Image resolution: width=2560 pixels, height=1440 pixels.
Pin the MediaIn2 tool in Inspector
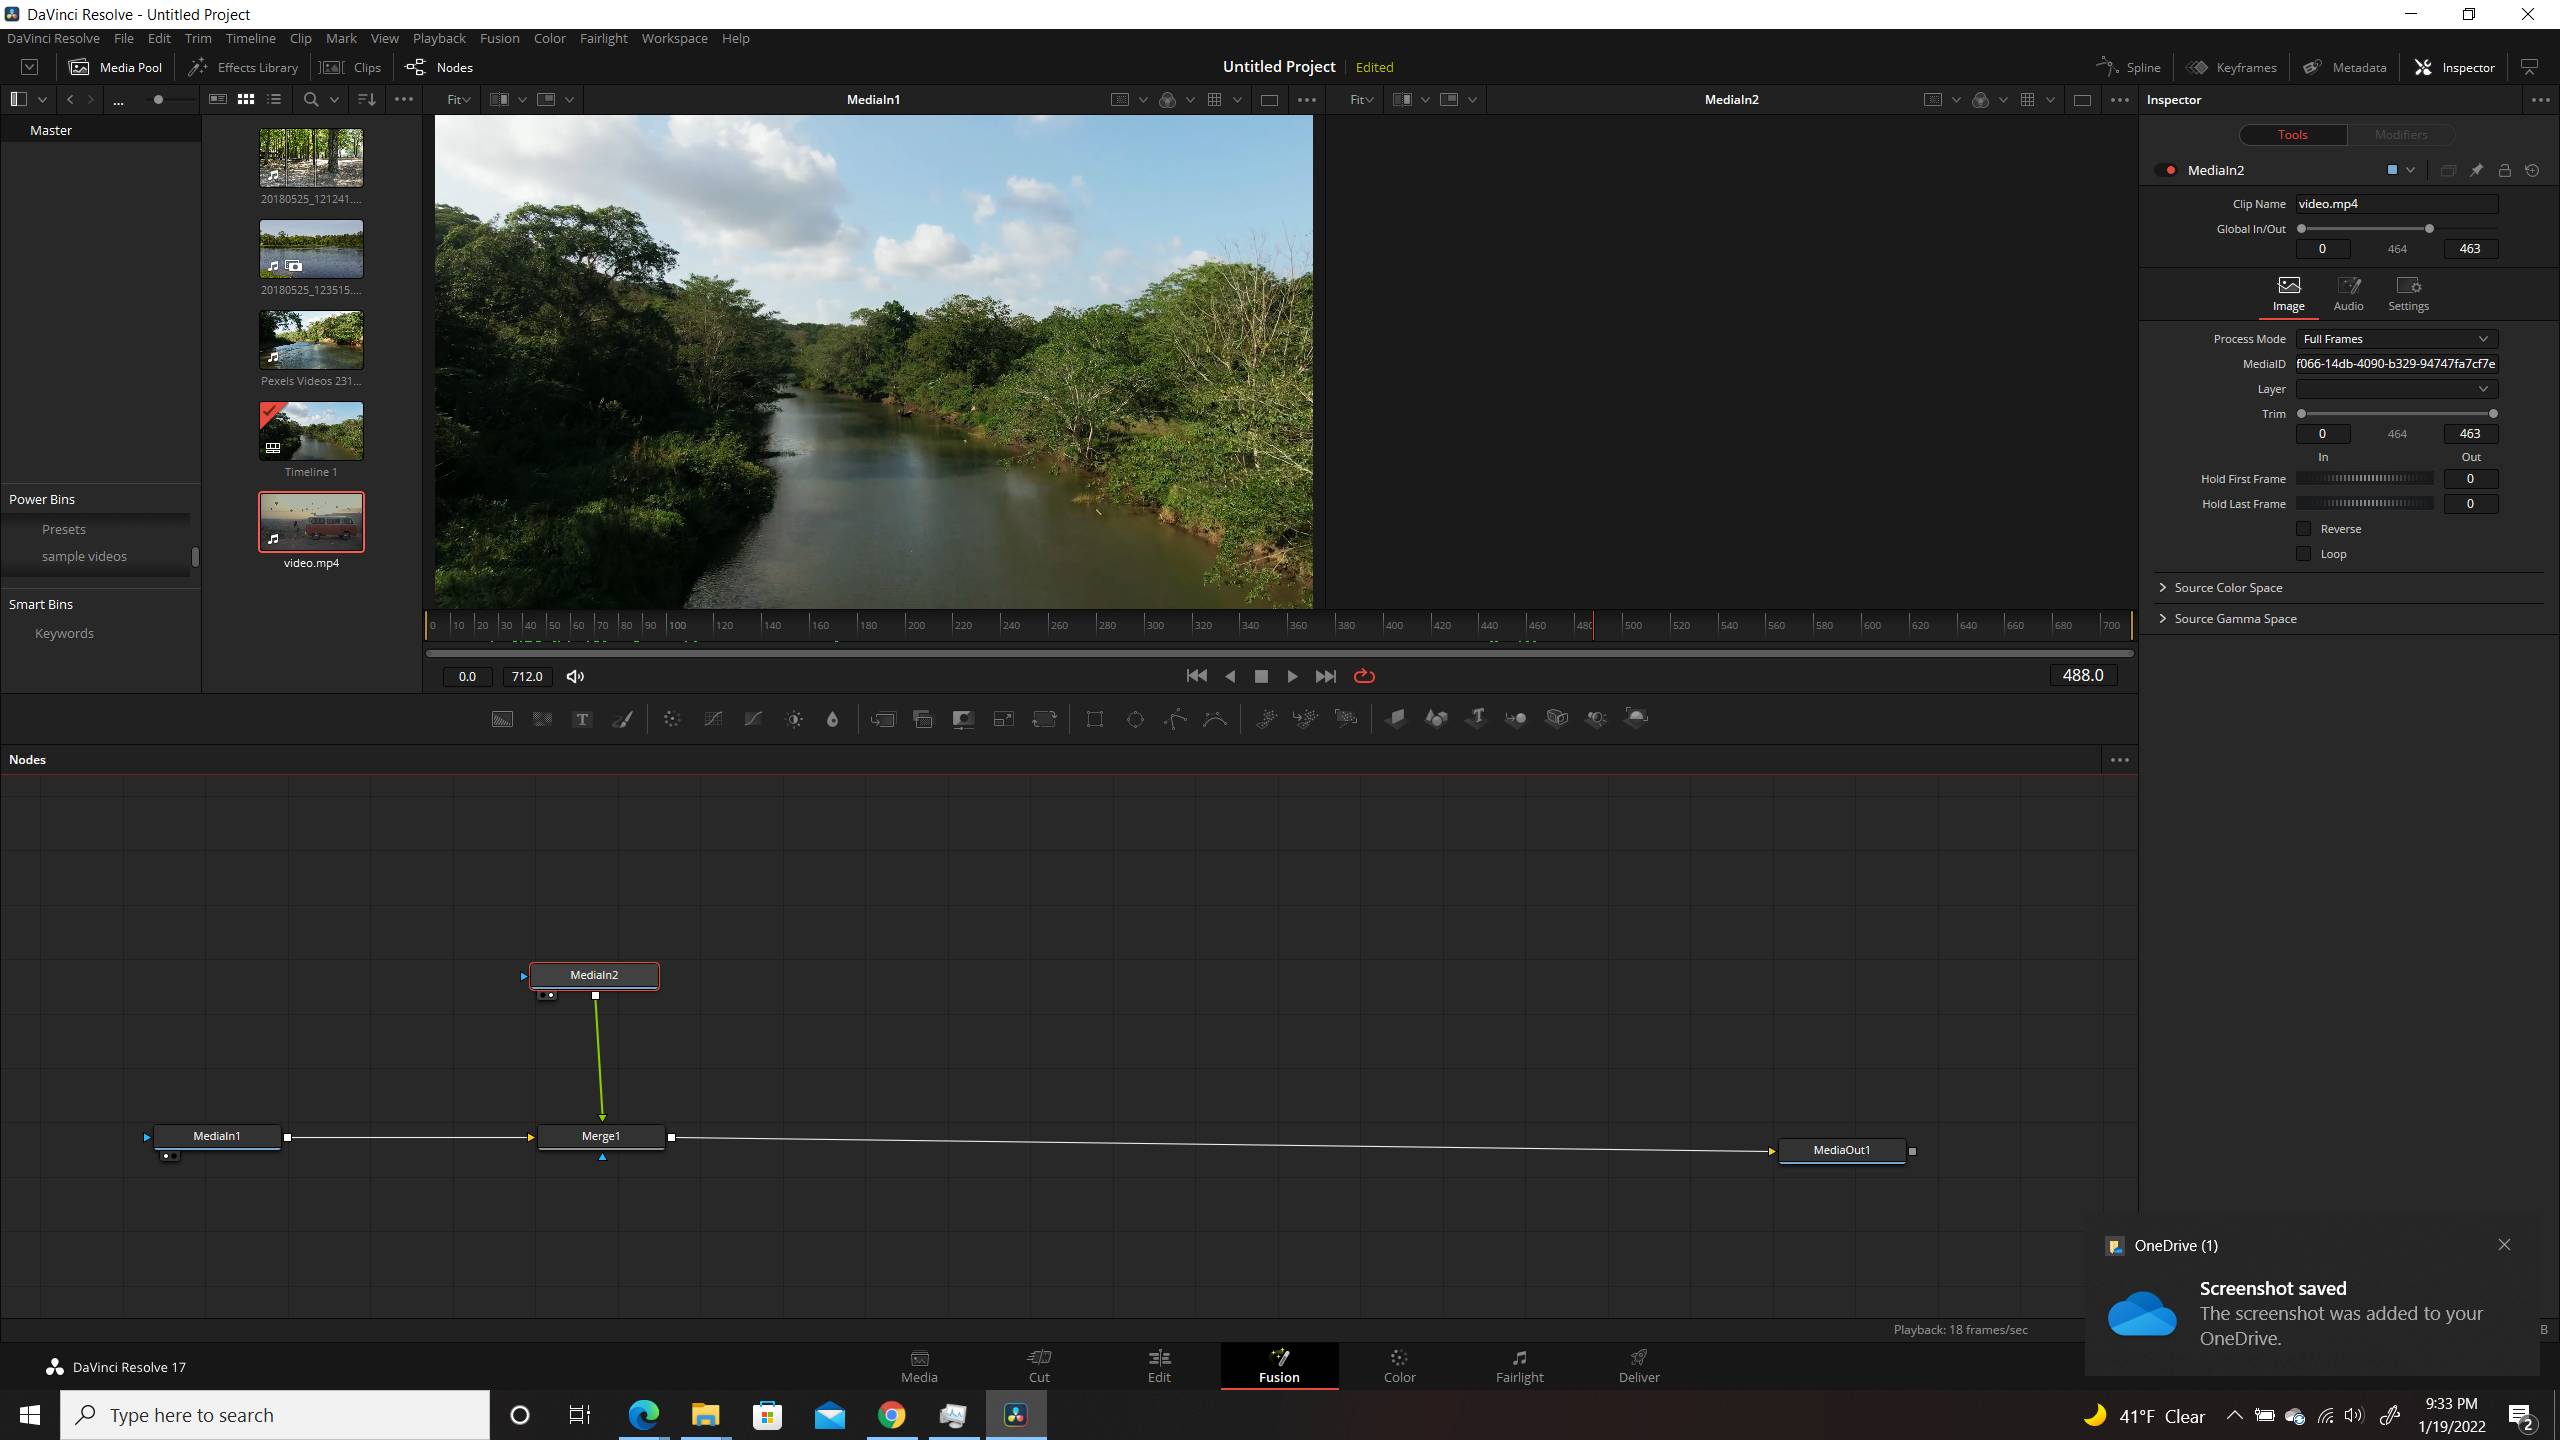[2476, 170]
